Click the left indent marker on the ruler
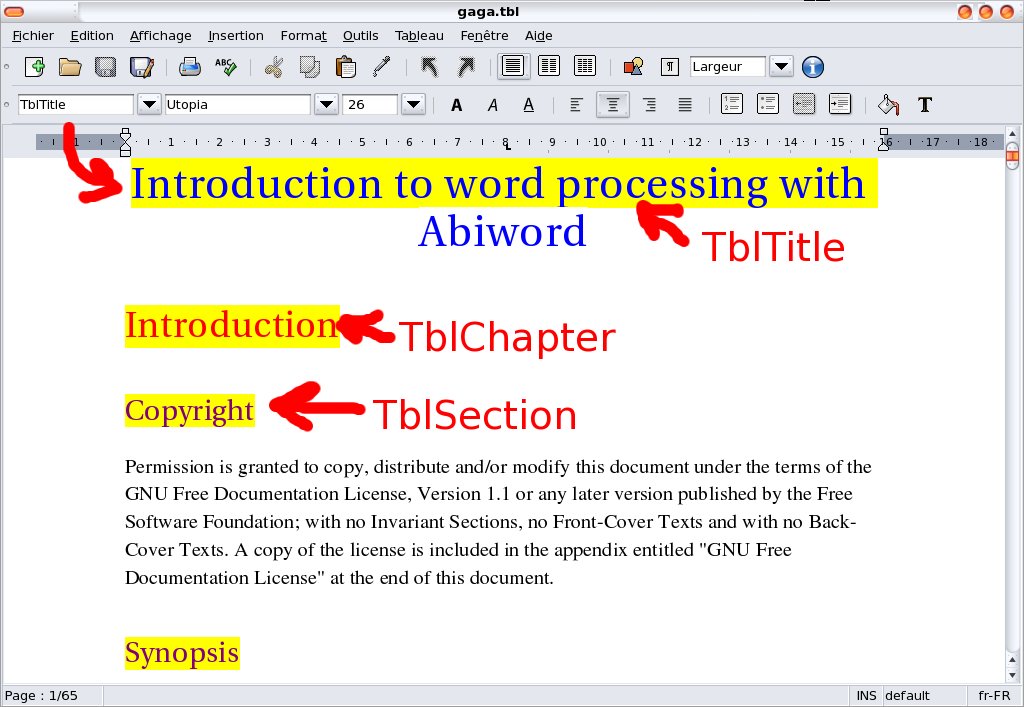 click(x=125, y=142)
